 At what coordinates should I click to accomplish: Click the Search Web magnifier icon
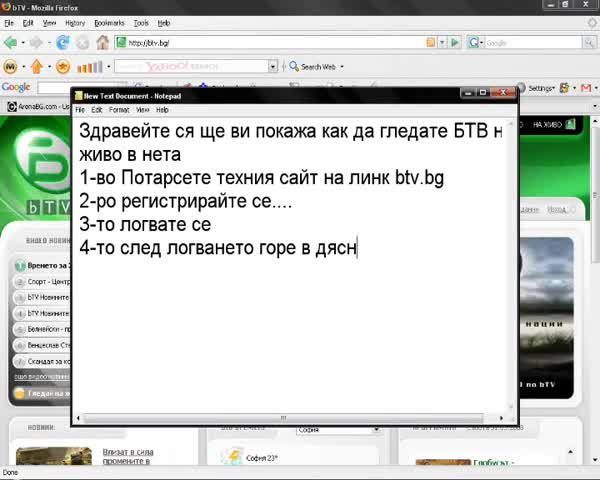pos(293,66)
